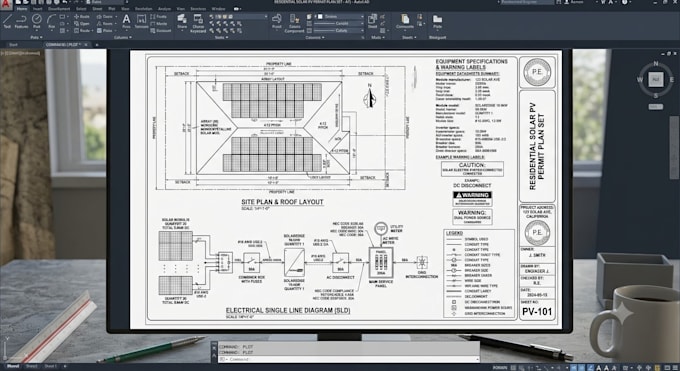This screenshot has height=371, width=680.
Task: Toggle the grid display in status bar
Action: (x=513, y=368)
